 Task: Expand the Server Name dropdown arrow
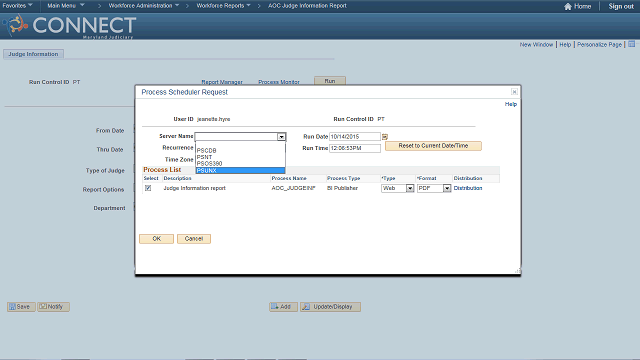click(x=281, y=137)
